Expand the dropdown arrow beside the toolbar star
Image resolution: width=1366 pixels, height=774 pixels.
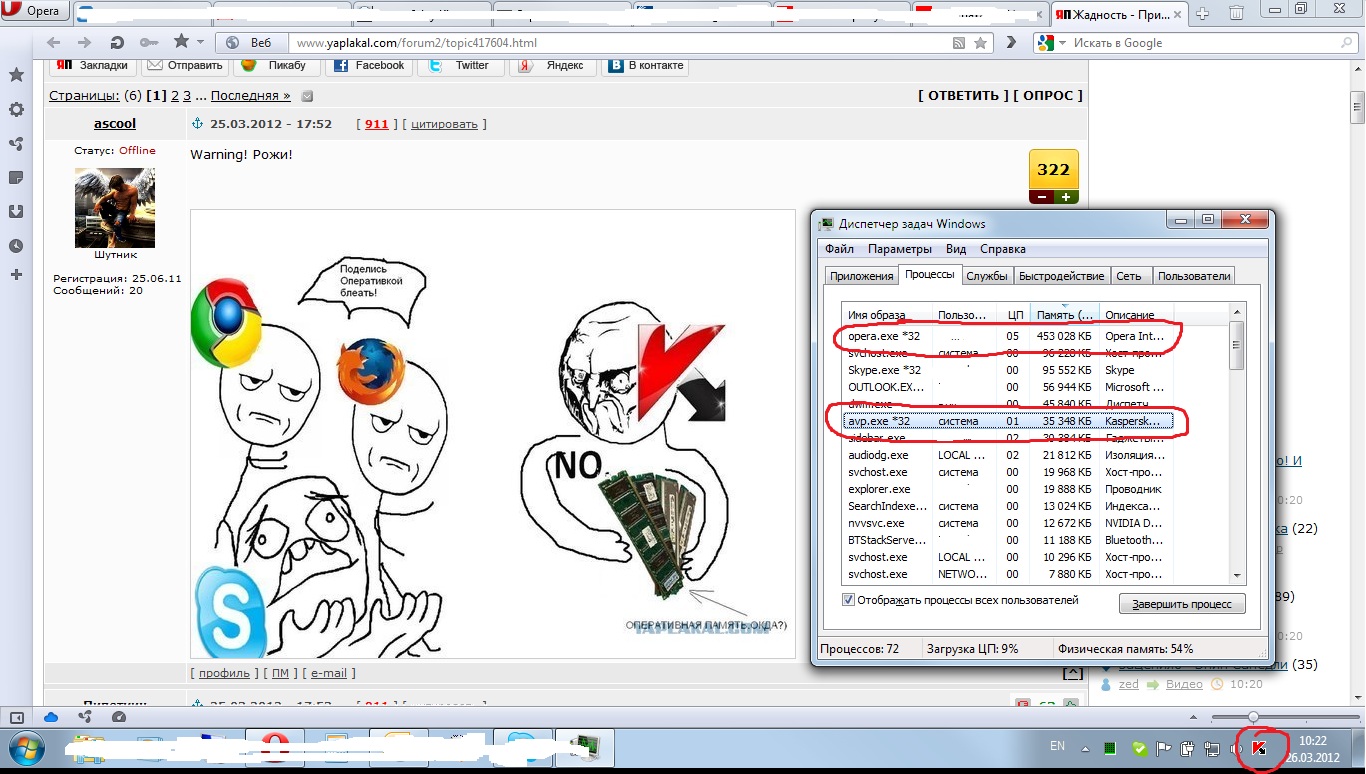pos(200,43)
